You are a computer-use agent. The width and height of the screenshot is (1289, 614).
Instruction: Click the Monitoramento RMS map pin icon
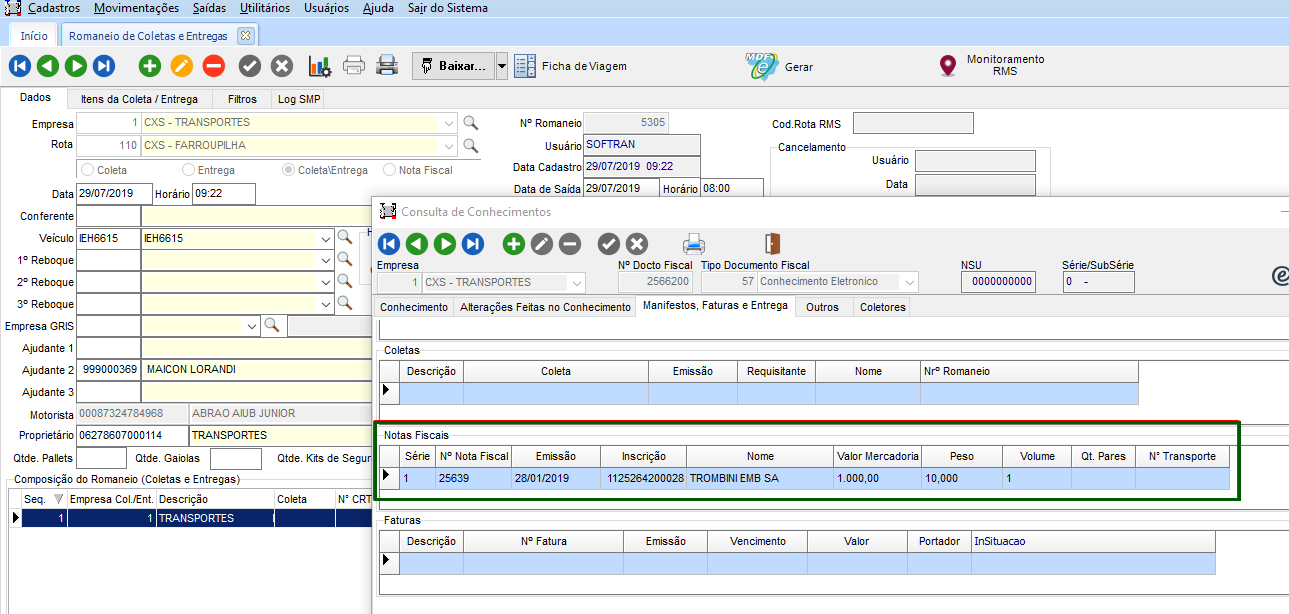coord(948,66)
